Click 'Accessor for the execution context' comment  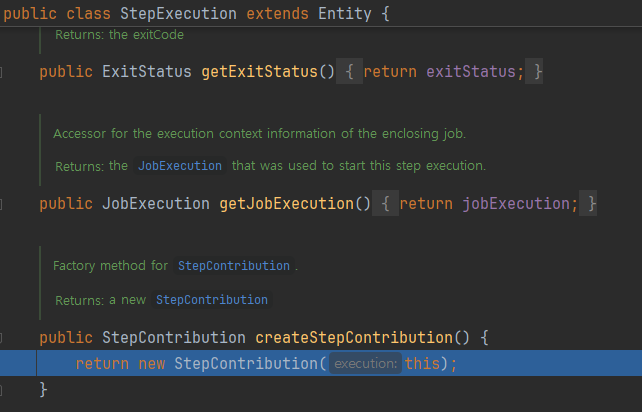click(x=260, y=134)
